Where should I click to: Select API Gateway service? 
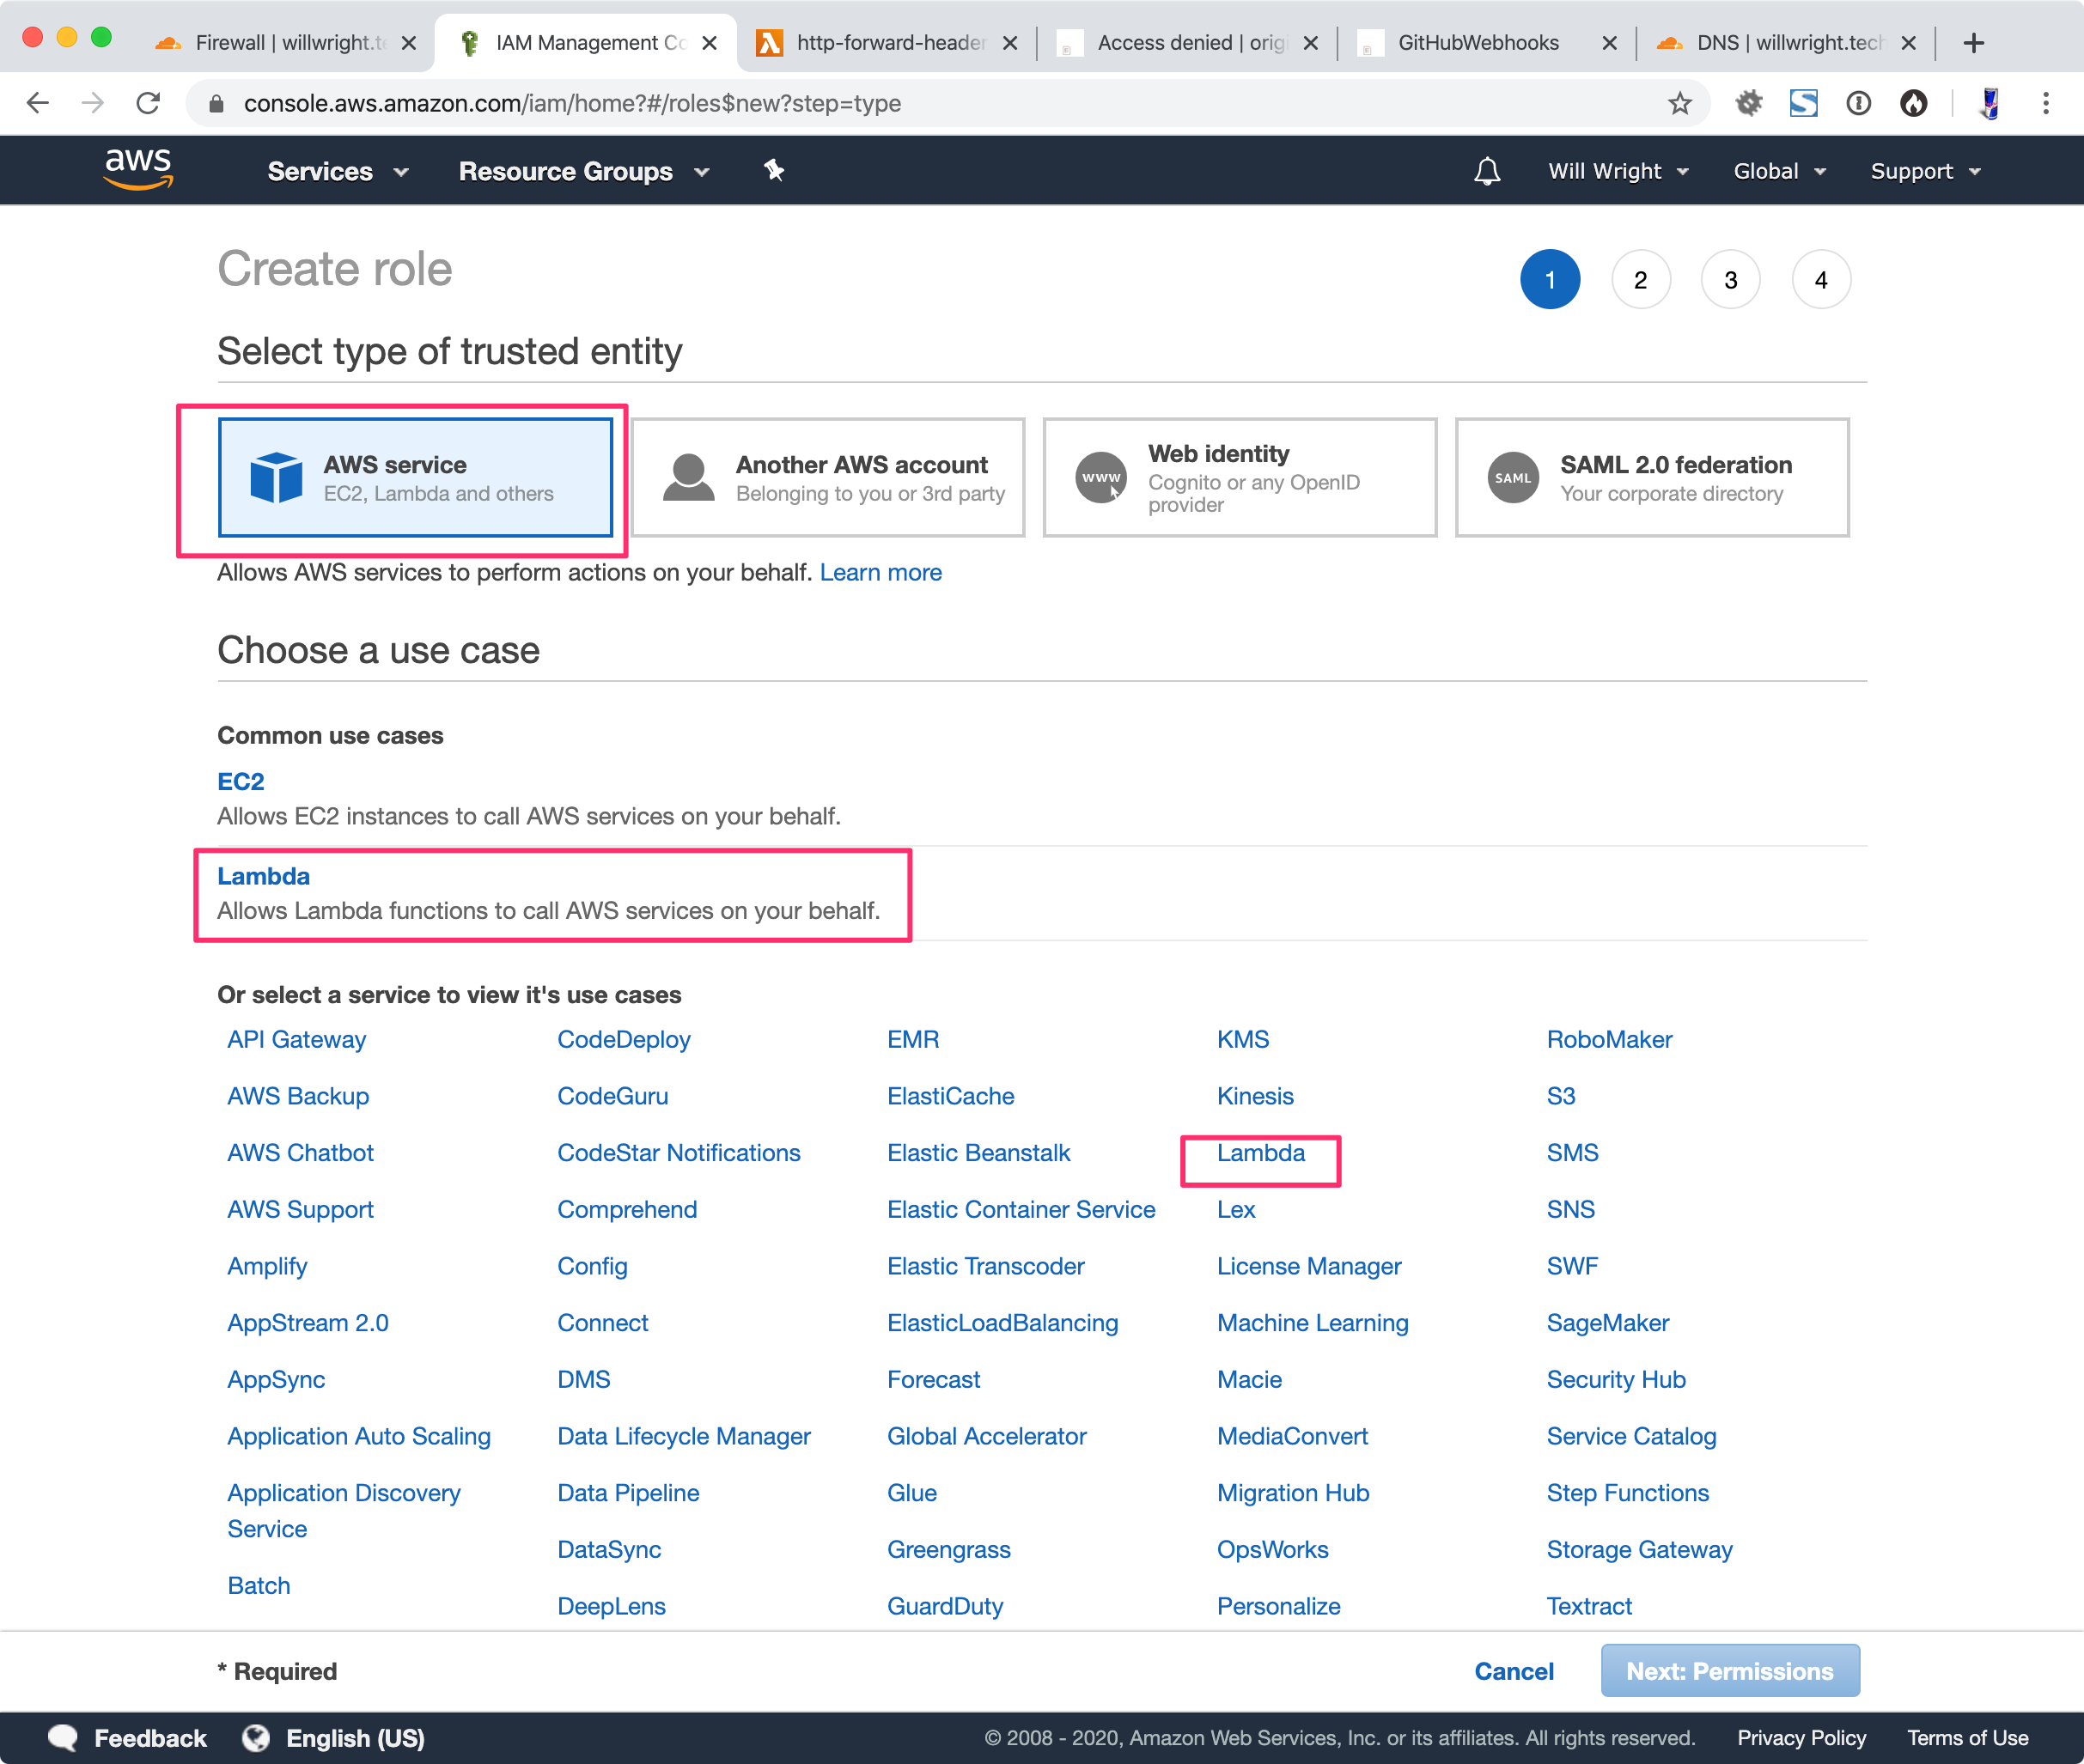point(297,1039)
